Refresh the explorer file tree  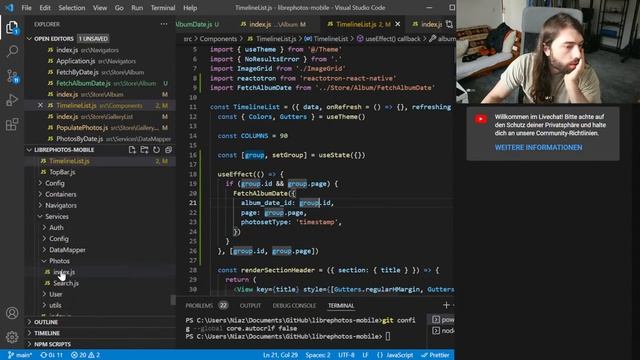click(x=157, y=150)
